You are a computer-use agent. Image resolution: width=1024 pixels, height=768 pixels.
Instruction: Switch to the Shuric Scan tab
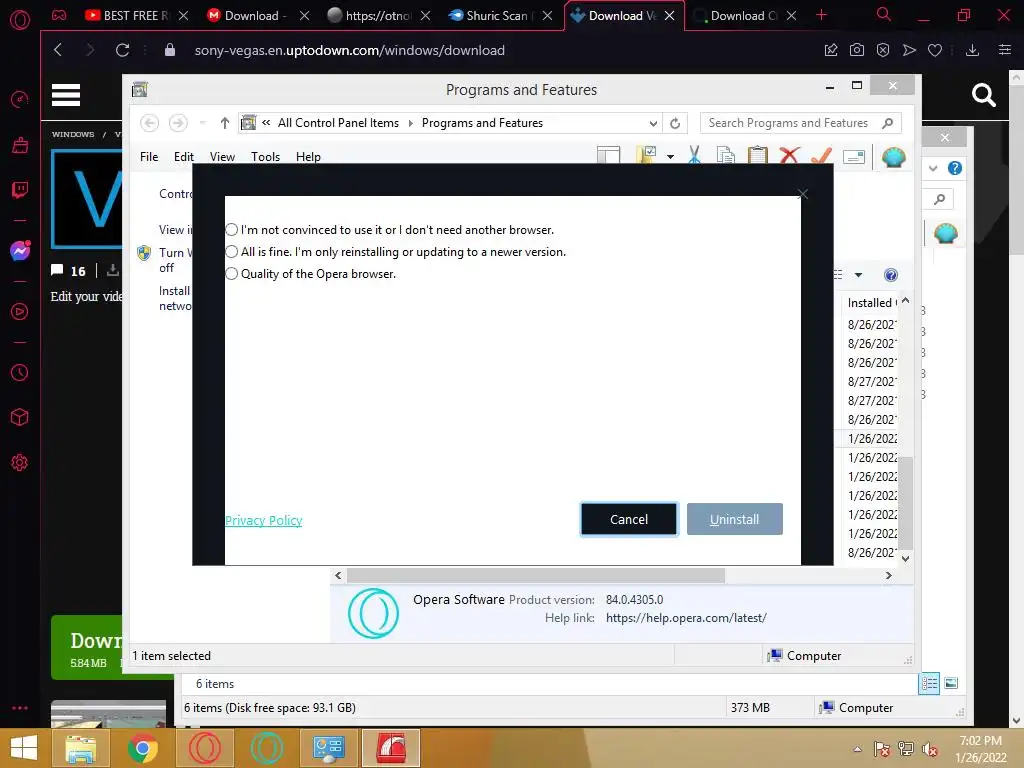tap(500, 16)
